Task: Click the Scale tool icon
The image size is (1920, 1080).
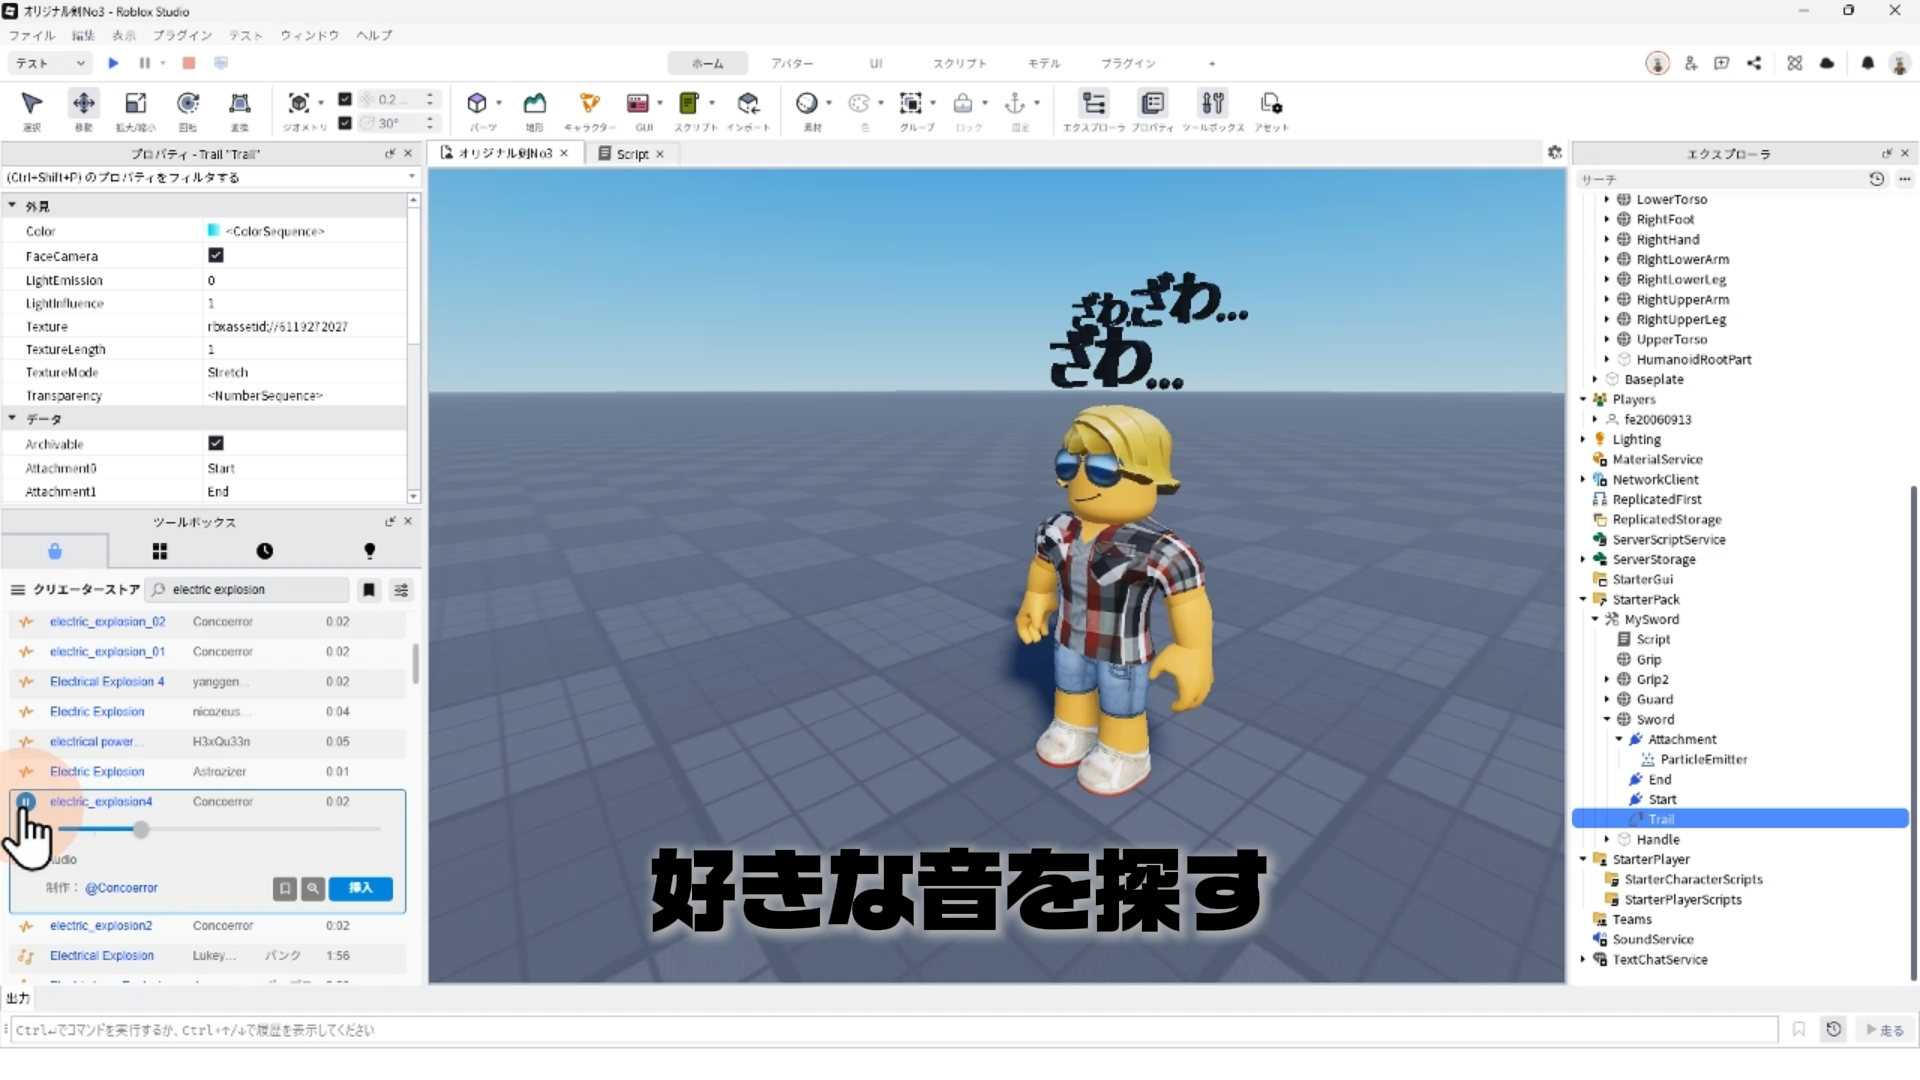Action: point(135,104)
